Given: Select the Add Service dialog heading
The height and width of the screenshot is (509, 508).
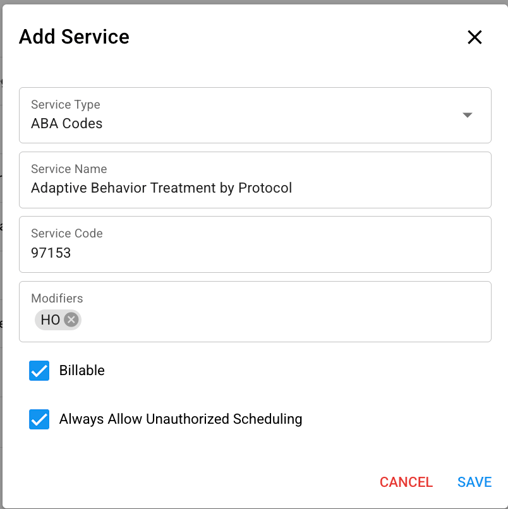Looking at the screenshot, I should click(74, 37).
